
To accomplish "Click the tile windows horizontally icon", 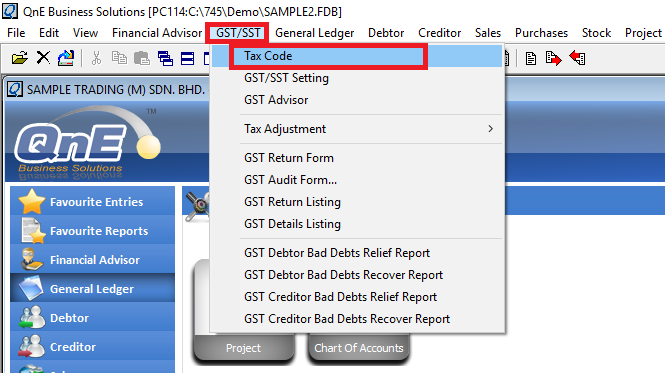I will [x=187, y=58].
